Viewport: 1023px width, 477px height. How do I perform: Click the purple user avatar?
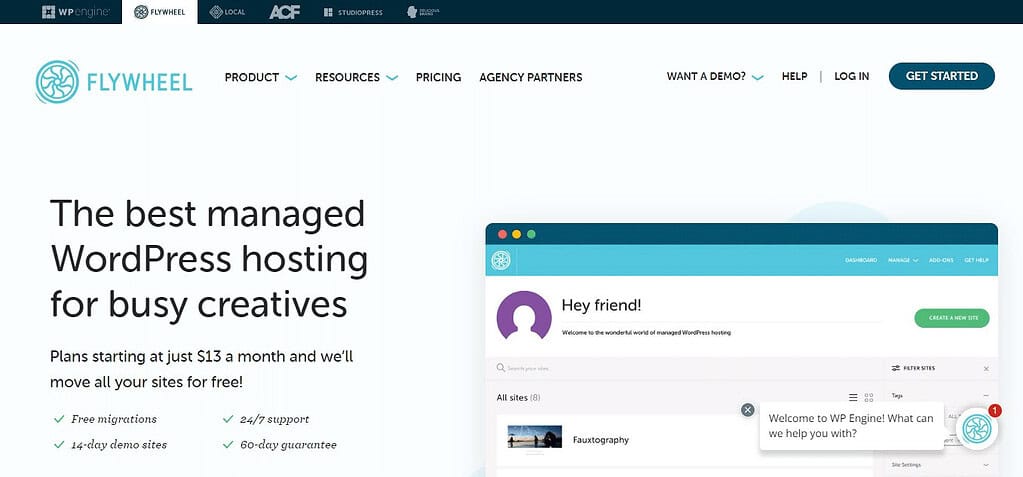point(524,317)
